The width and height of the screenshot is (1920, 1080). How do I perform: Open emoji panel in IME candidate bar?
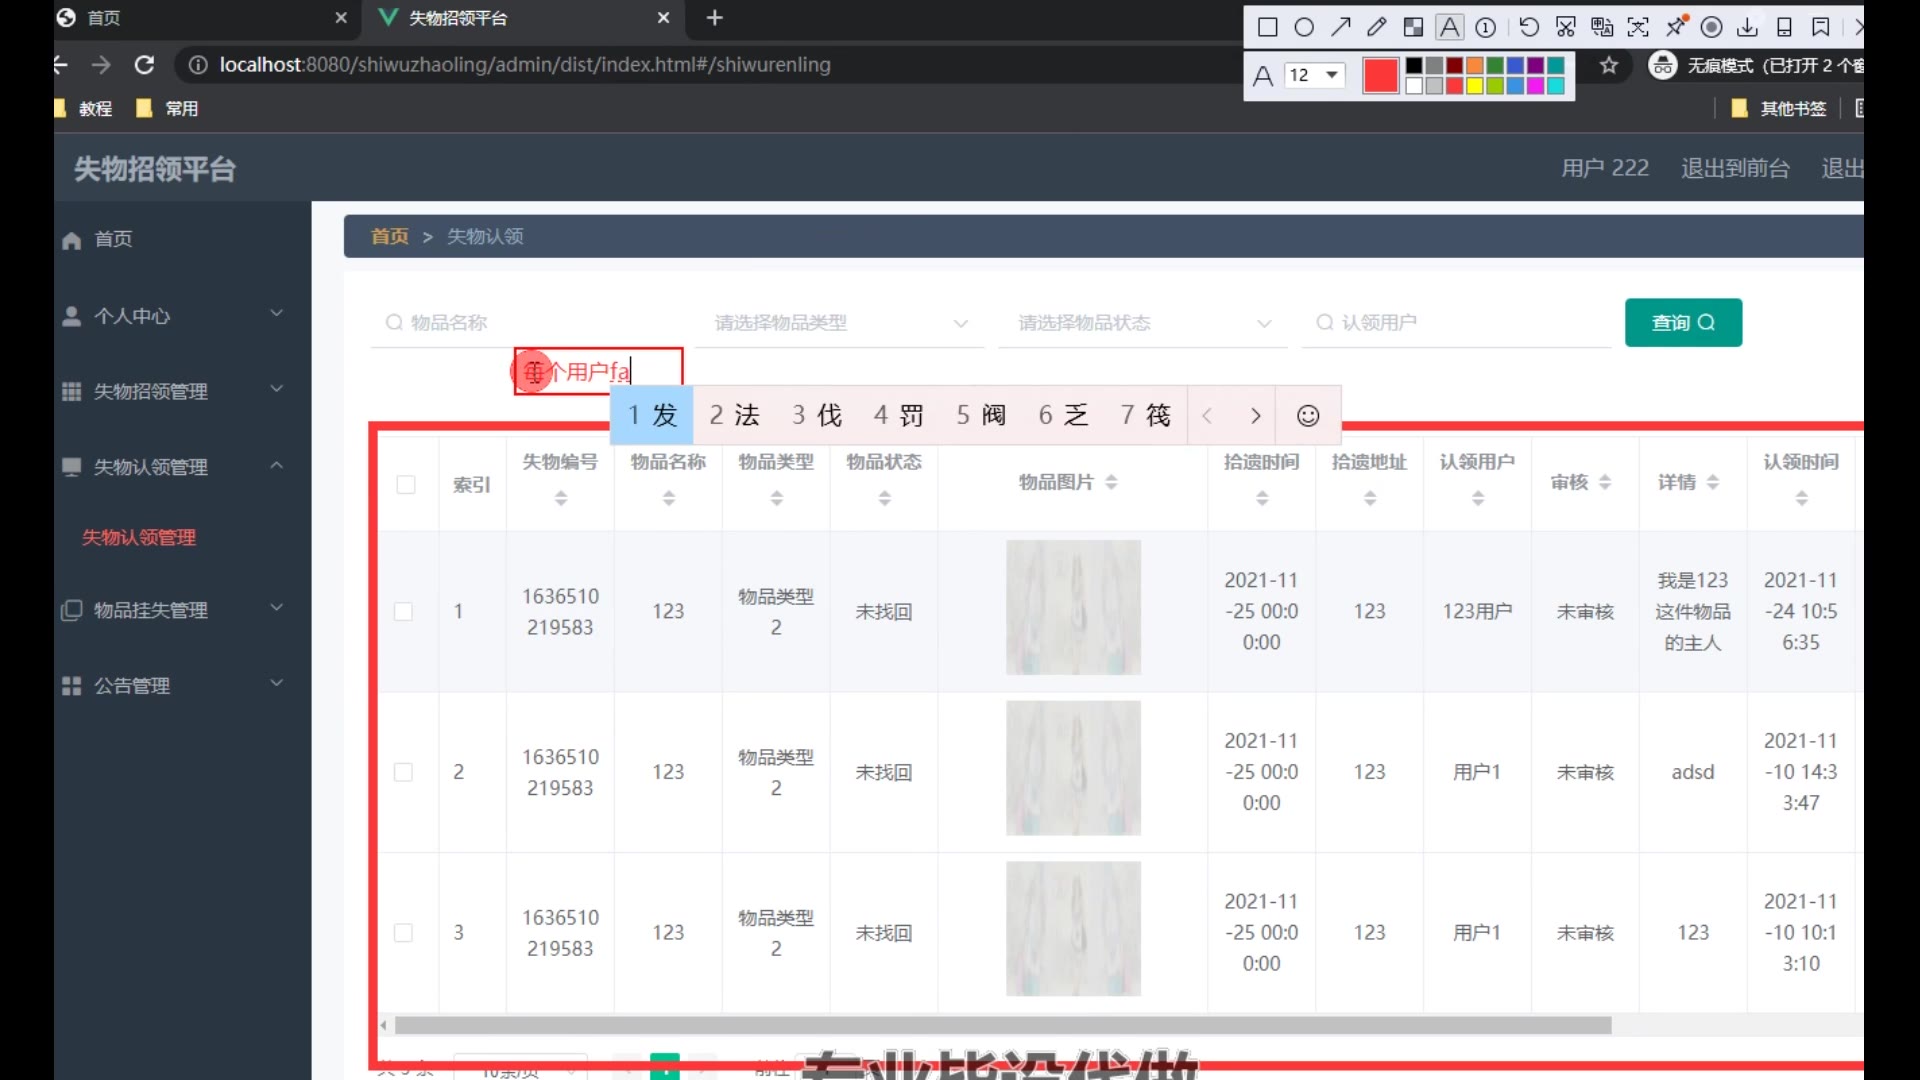coord(1308,415)
